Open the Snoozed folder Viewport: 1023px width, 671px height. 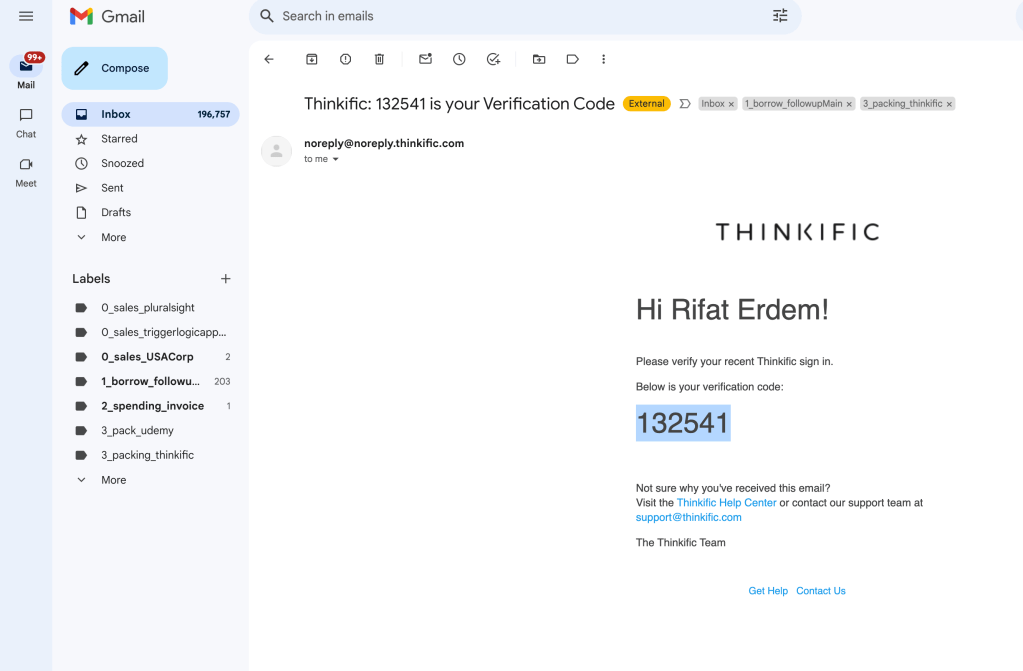click(150, 163)
